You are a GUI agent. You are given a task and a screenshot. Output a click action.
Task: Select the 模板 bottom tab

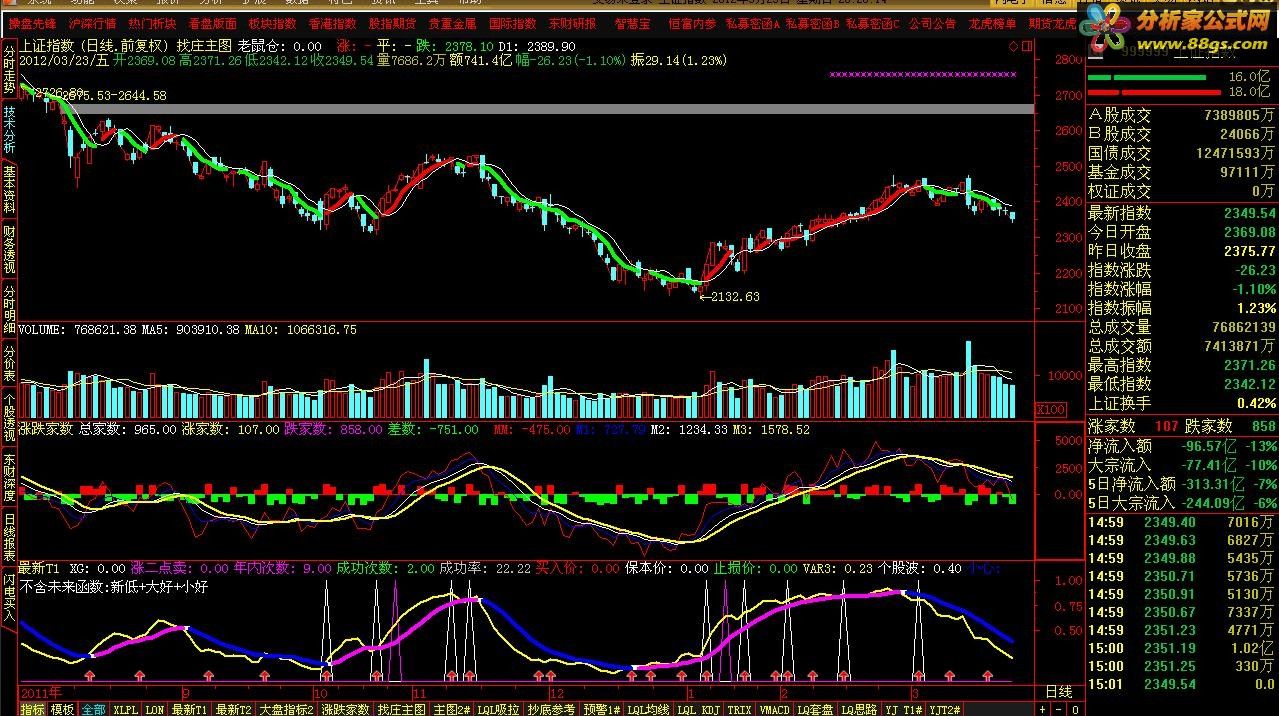coord(62,709)
